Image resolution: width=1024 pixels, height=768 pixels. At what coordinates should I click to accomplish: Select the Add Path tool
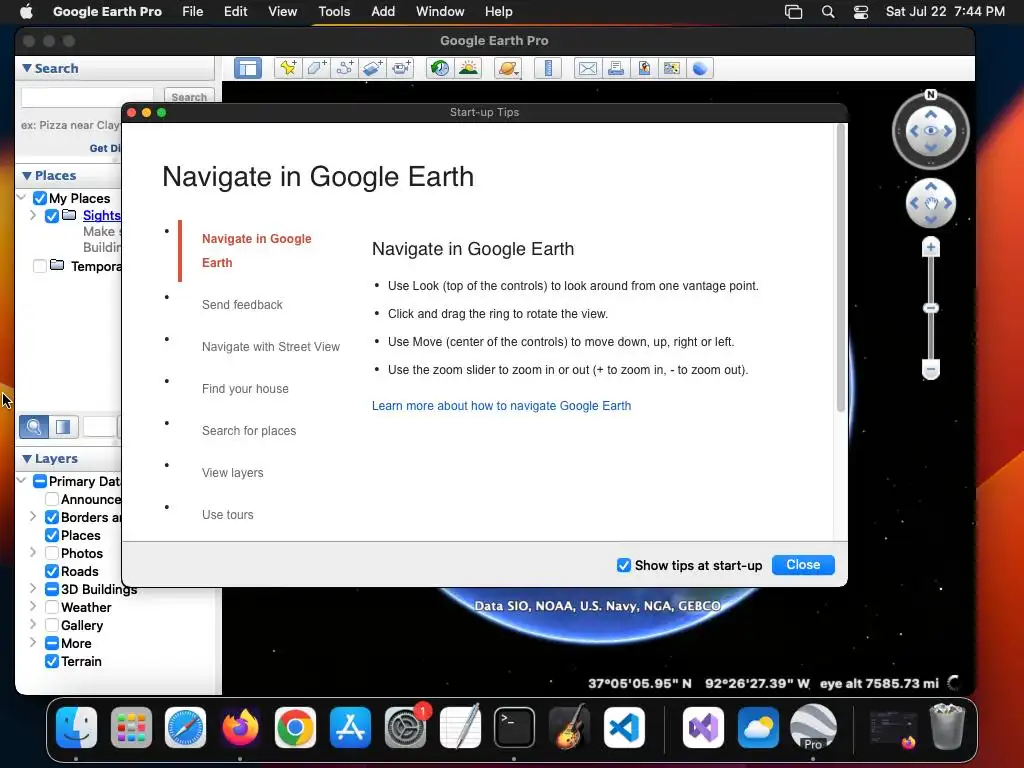click(x=345, y=68)
